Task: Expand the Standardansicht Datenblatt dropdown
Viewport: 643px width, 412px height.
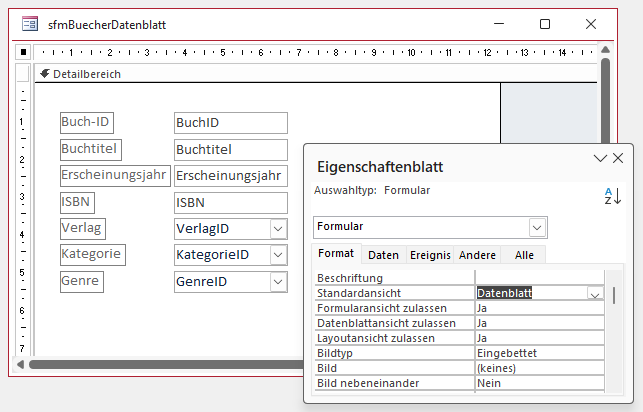Action: (595, 294)
